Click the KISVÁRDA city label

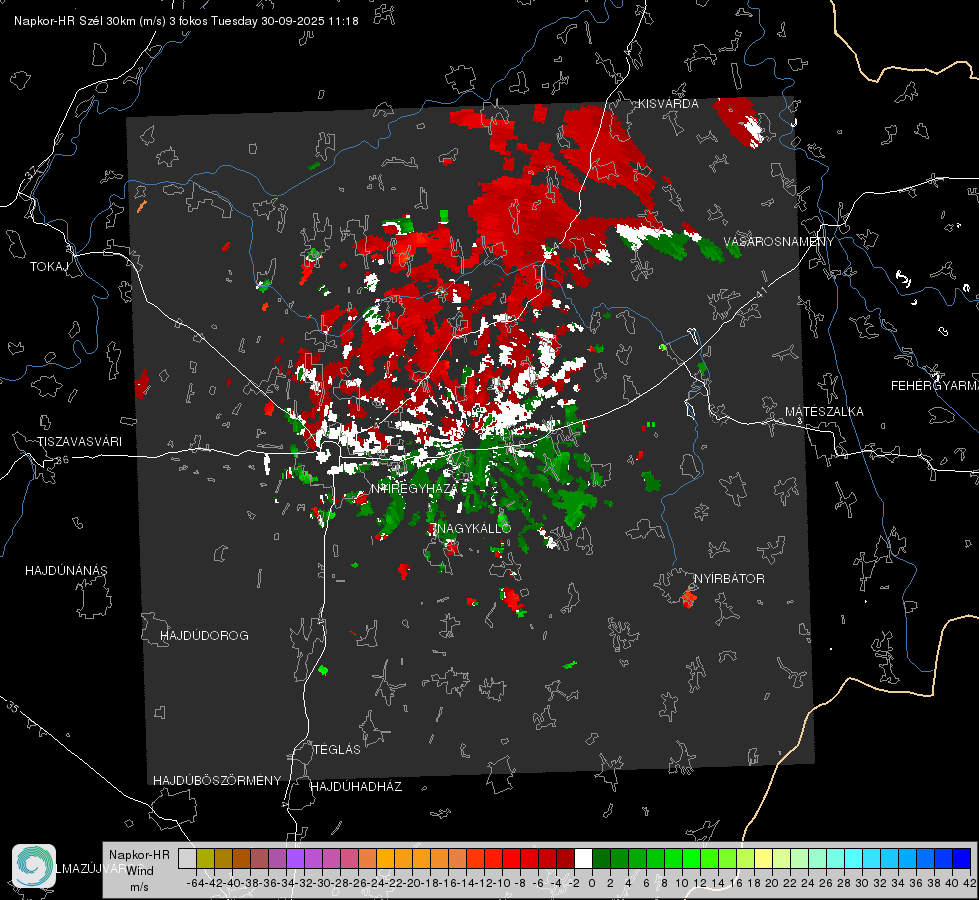click(668, 104)
